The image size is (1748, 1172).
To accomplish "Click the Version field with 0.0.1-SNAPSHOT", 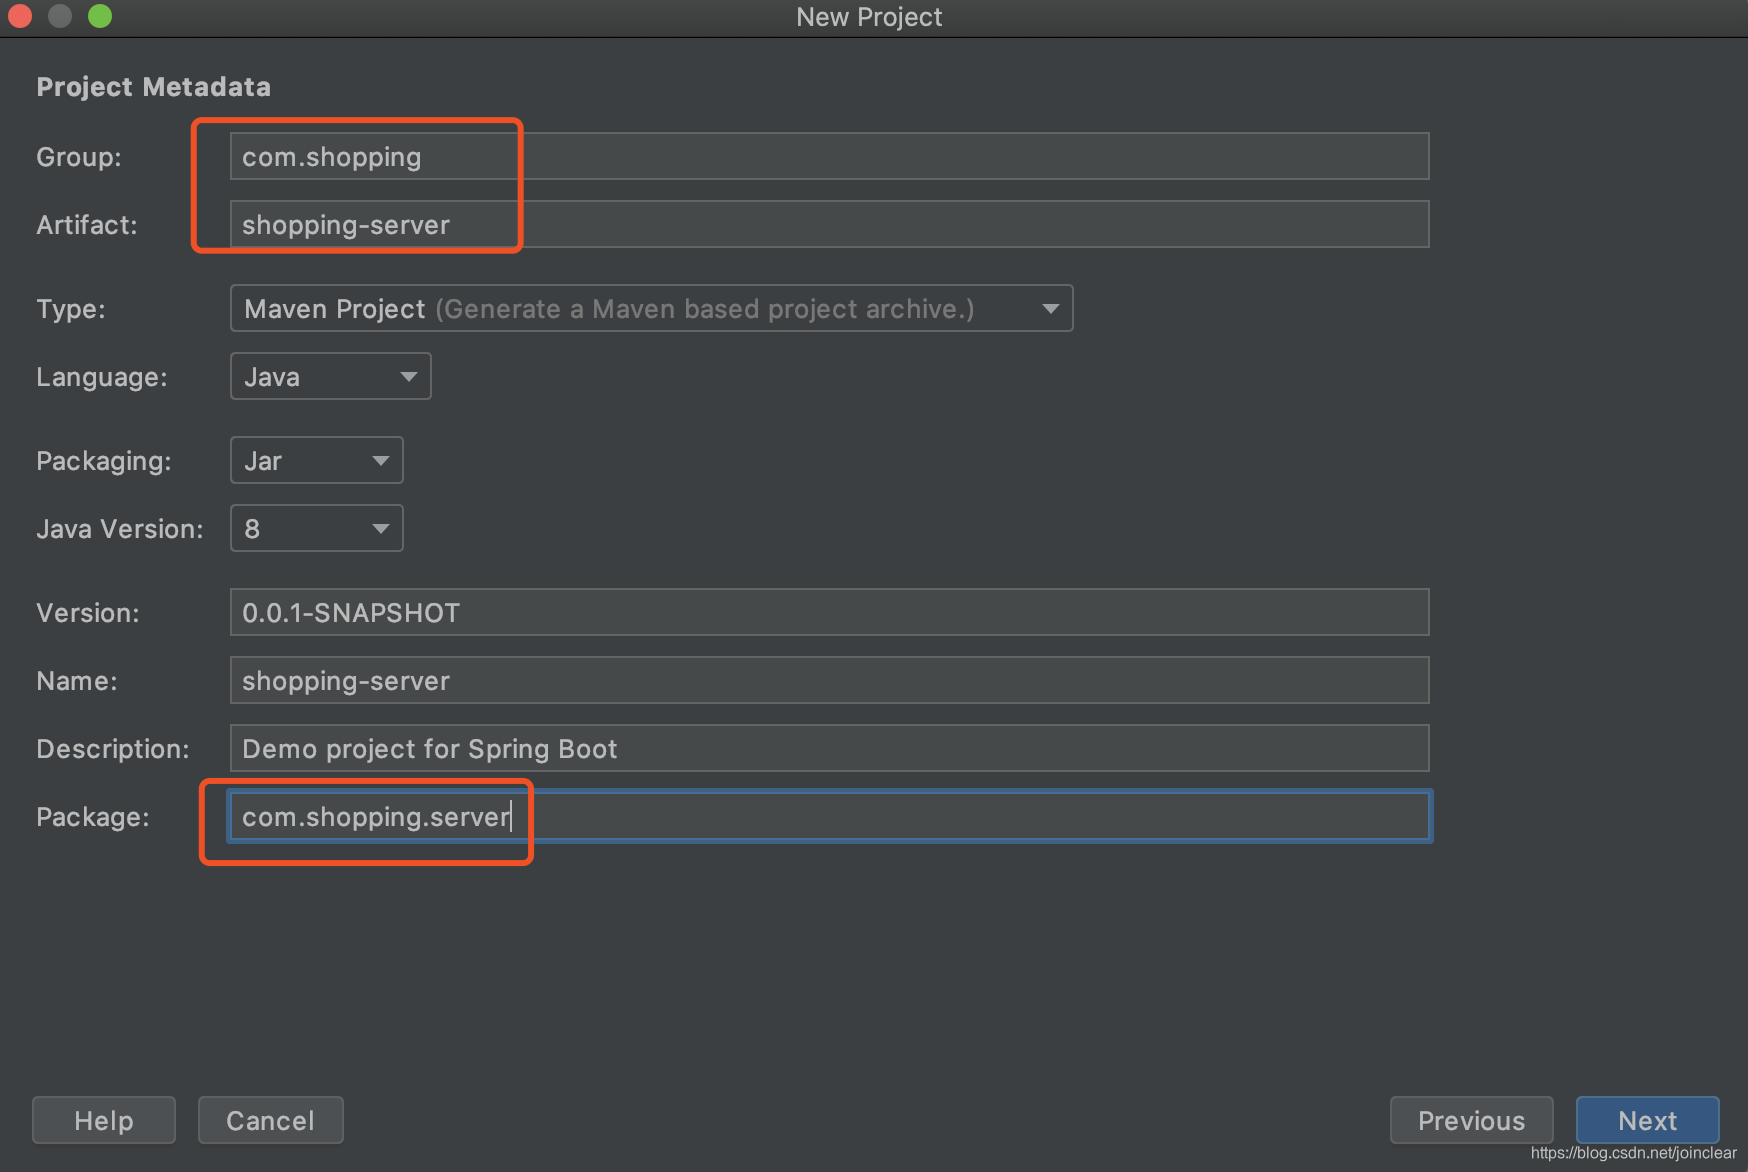I will click(829, 612).
